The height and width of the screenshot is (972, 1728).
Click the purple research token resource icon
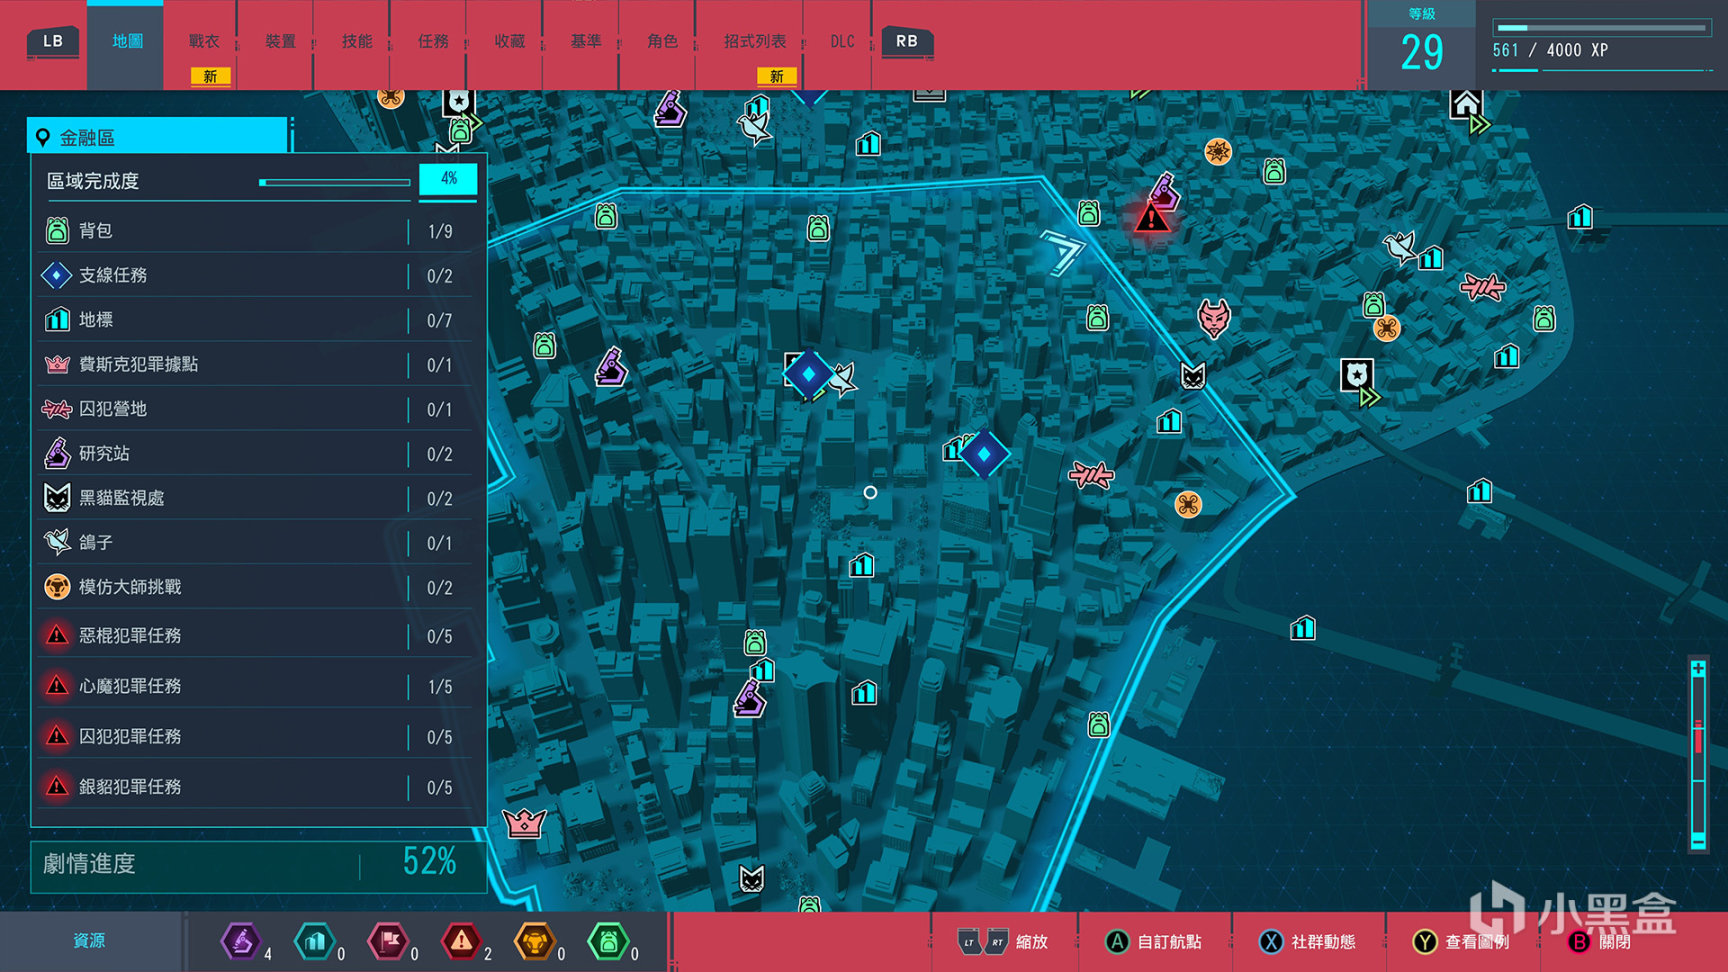[240, 941]
